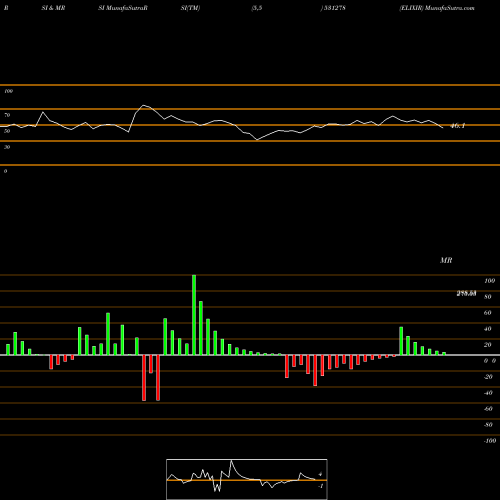
Task: Click the RSI axis label 30
Action: pos(7,147)
